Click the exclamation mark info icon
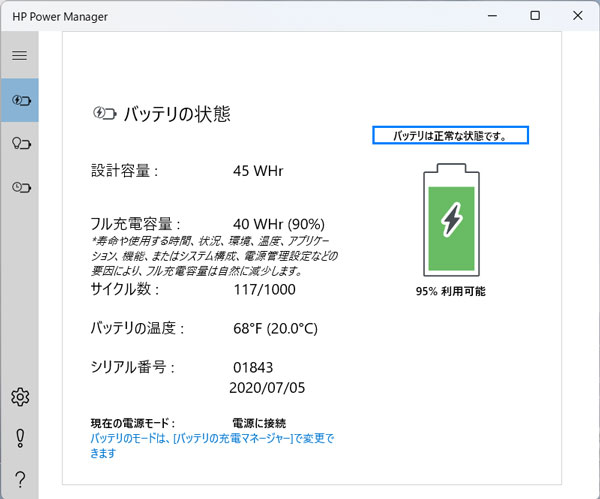 [19, 438]
